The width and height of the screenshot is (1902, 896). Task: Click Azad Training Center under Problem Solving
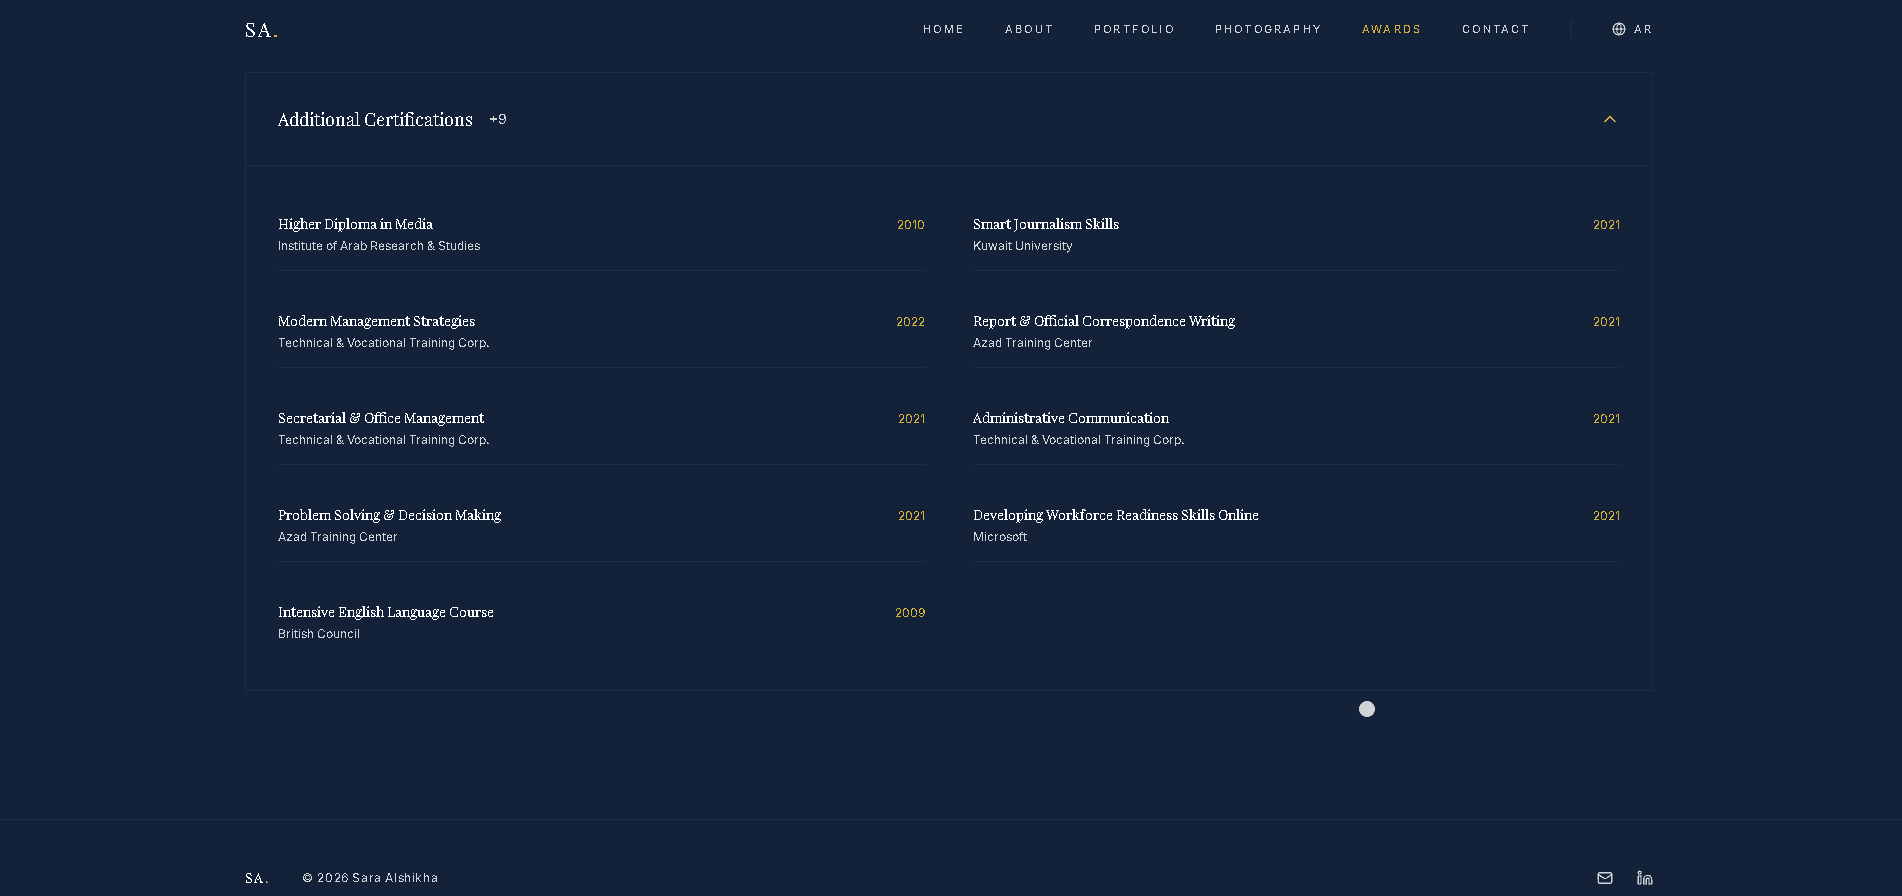coord(338,537)
